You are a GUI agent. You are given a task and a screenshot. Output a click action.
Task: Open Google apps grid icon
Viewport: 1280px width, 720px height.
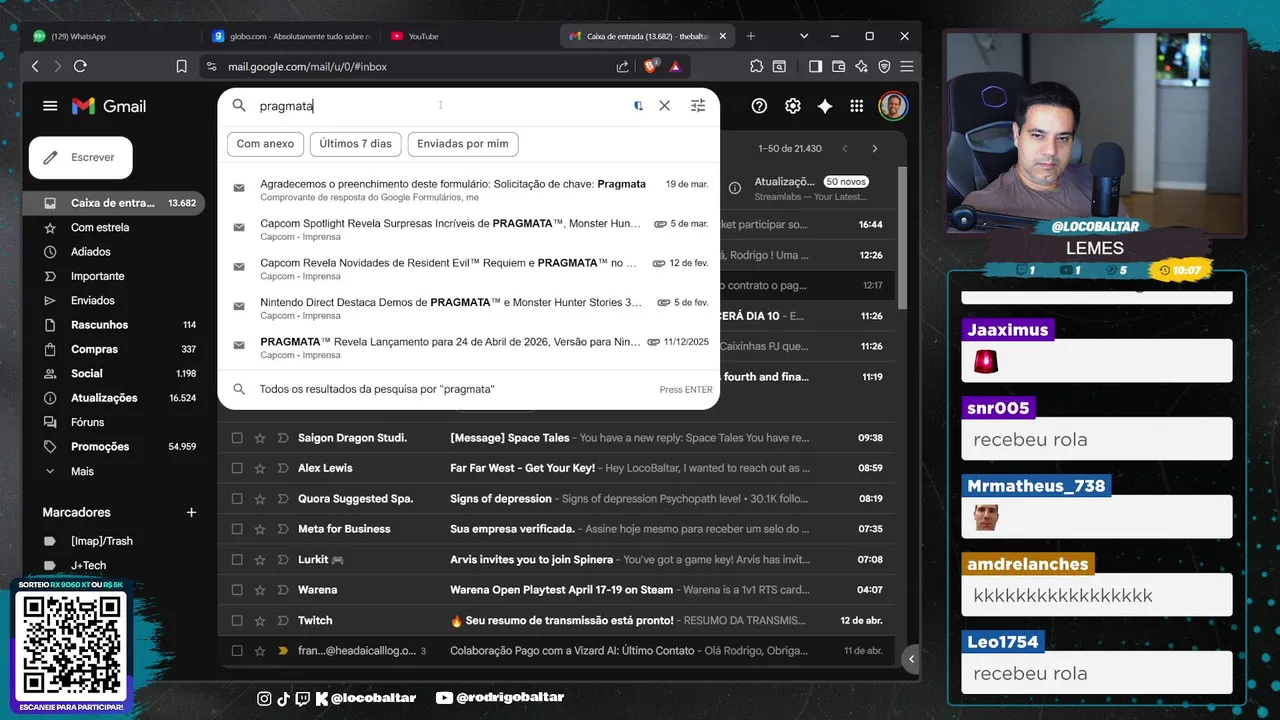pyautogui.click(x=857, y=106)
